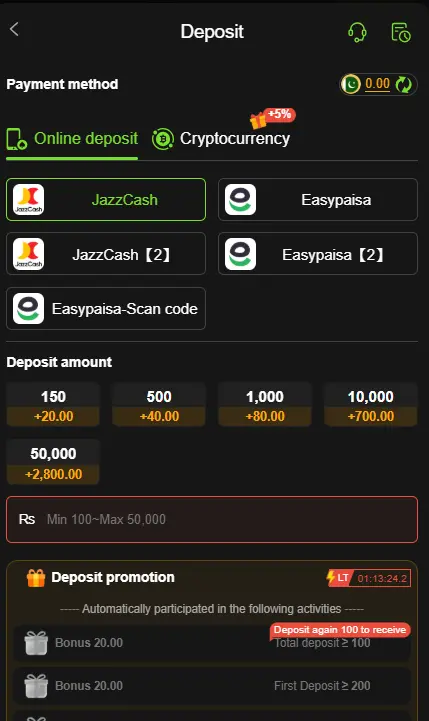Viewport: 429px width, 721px height.
Task: Select Easypaisa payment method
Action: 318,200
